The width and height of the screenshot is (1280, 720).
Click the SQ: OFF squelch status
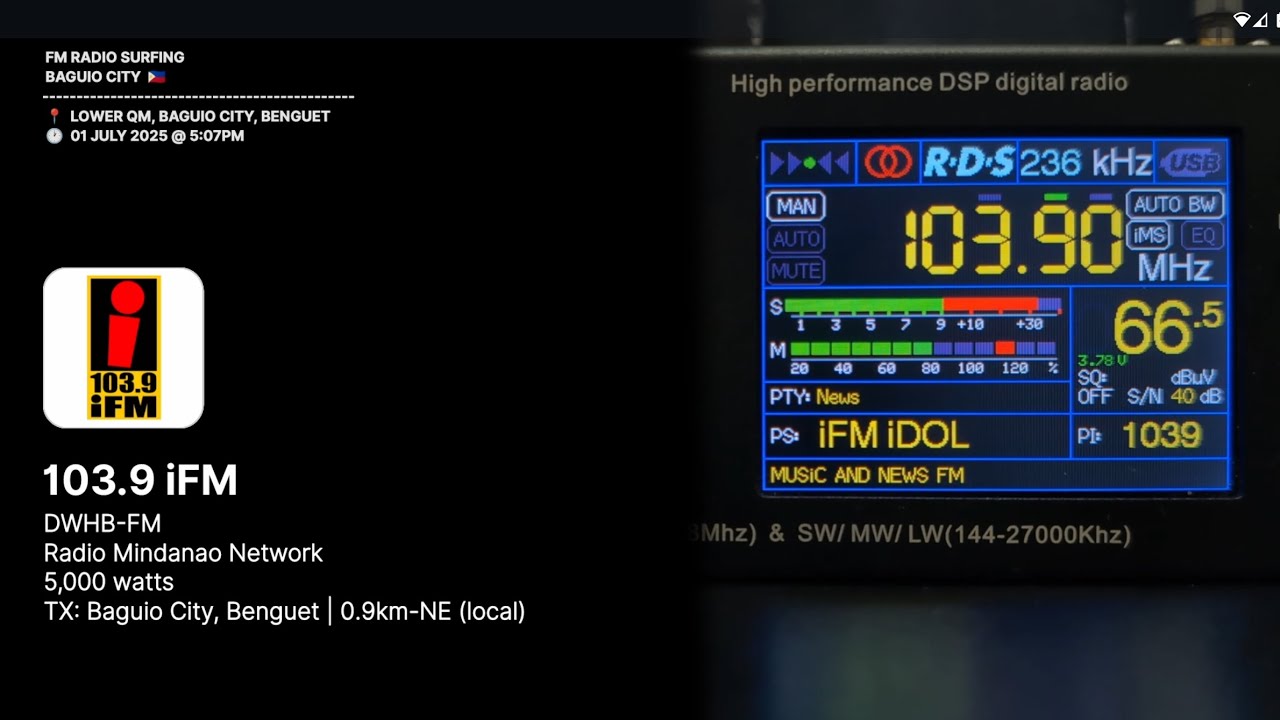pos(1095,387)
